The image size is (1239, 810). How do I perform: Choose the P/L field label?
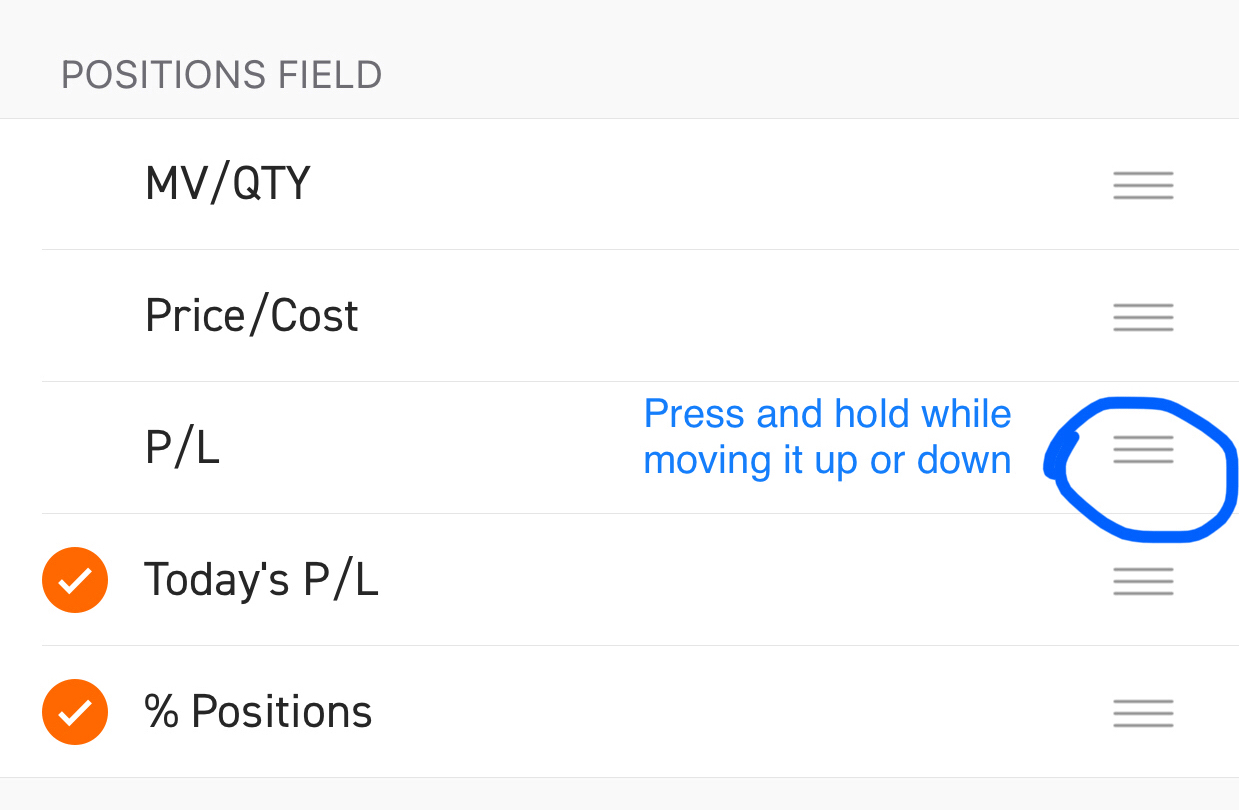tap(182, 448)
